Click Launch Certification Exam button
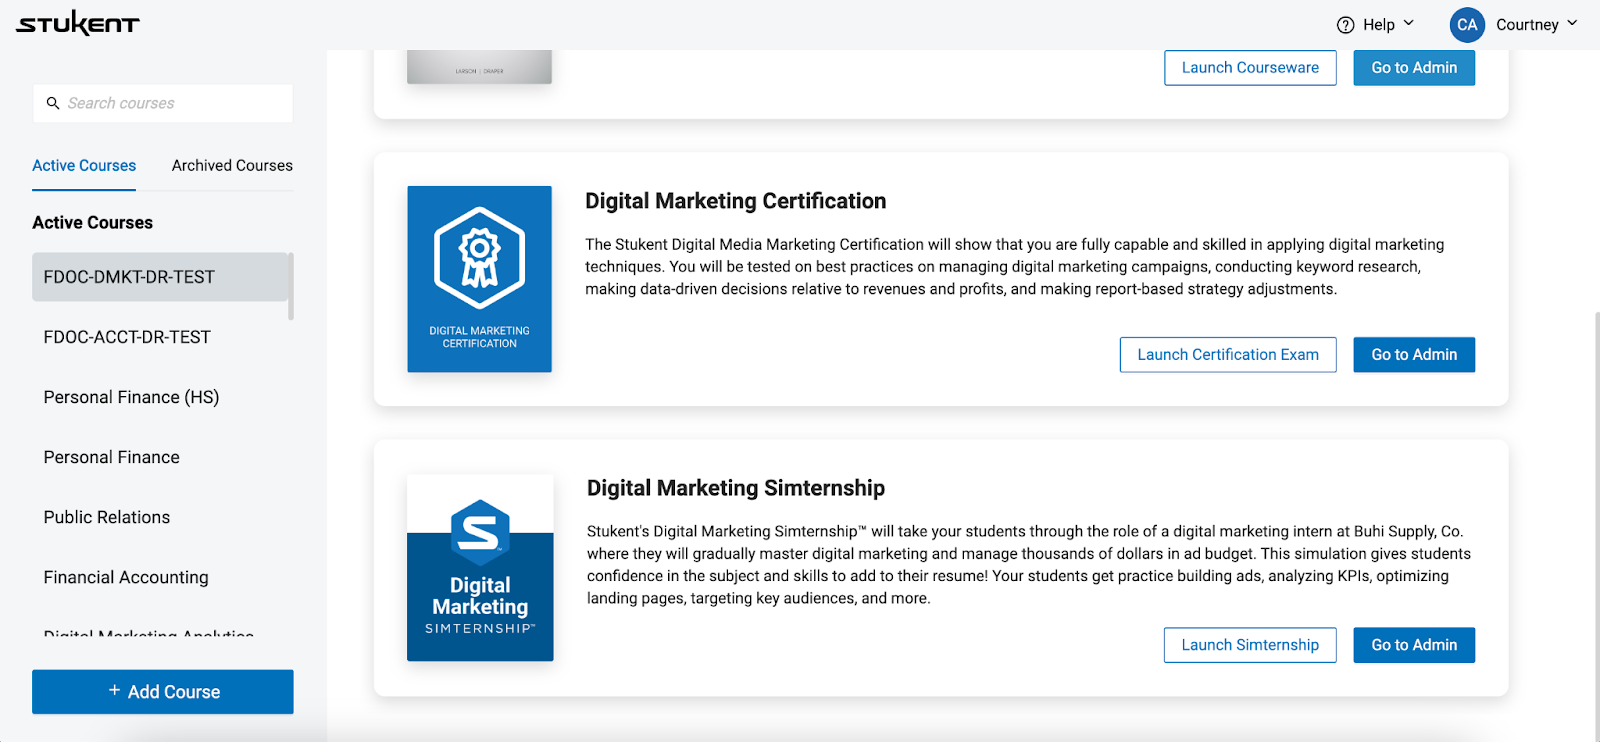Screen dimensions: 1600x742 pyautogui.click(x=1228, y=355)
